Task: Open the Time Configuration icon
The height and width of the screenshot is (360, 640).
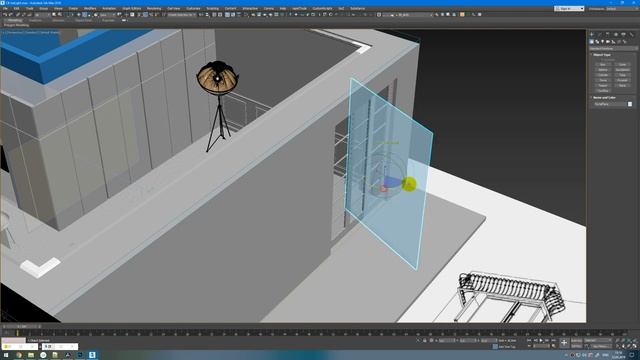Action: (x=554, y=346)
